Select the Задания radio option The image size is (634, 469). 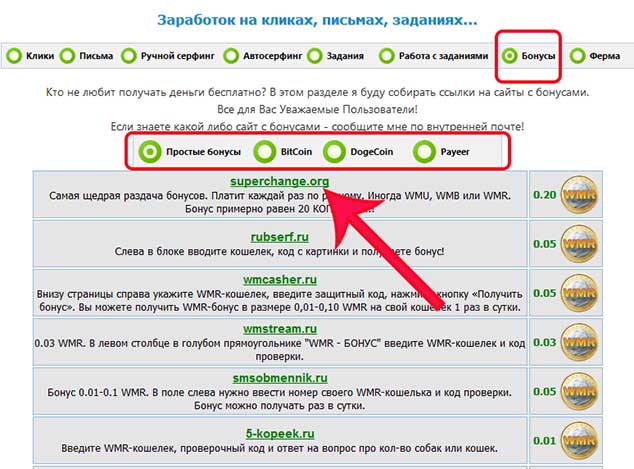(315, 56)
